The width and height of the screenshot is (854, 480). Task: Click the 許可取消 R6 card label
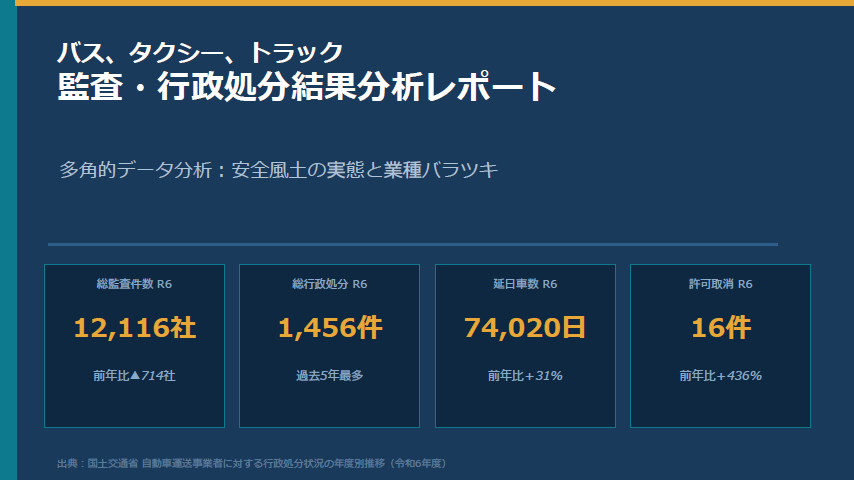pyautogui.click(x=720, y=284)
